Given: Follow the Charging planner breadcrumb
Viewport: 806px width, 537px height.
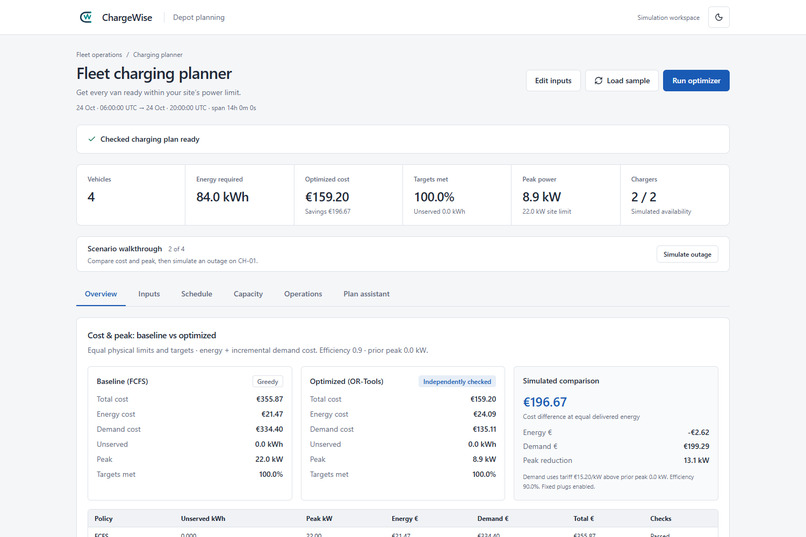Looking at the screenshot, I should (x=158, y=54).
